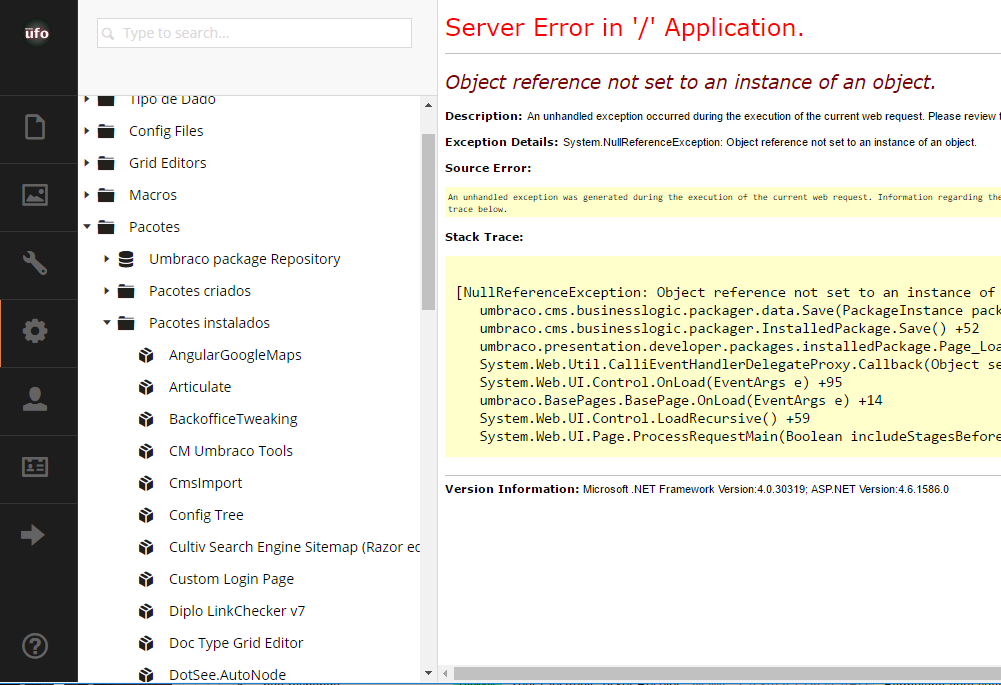Select the Macros tree item

pos(153,195)
